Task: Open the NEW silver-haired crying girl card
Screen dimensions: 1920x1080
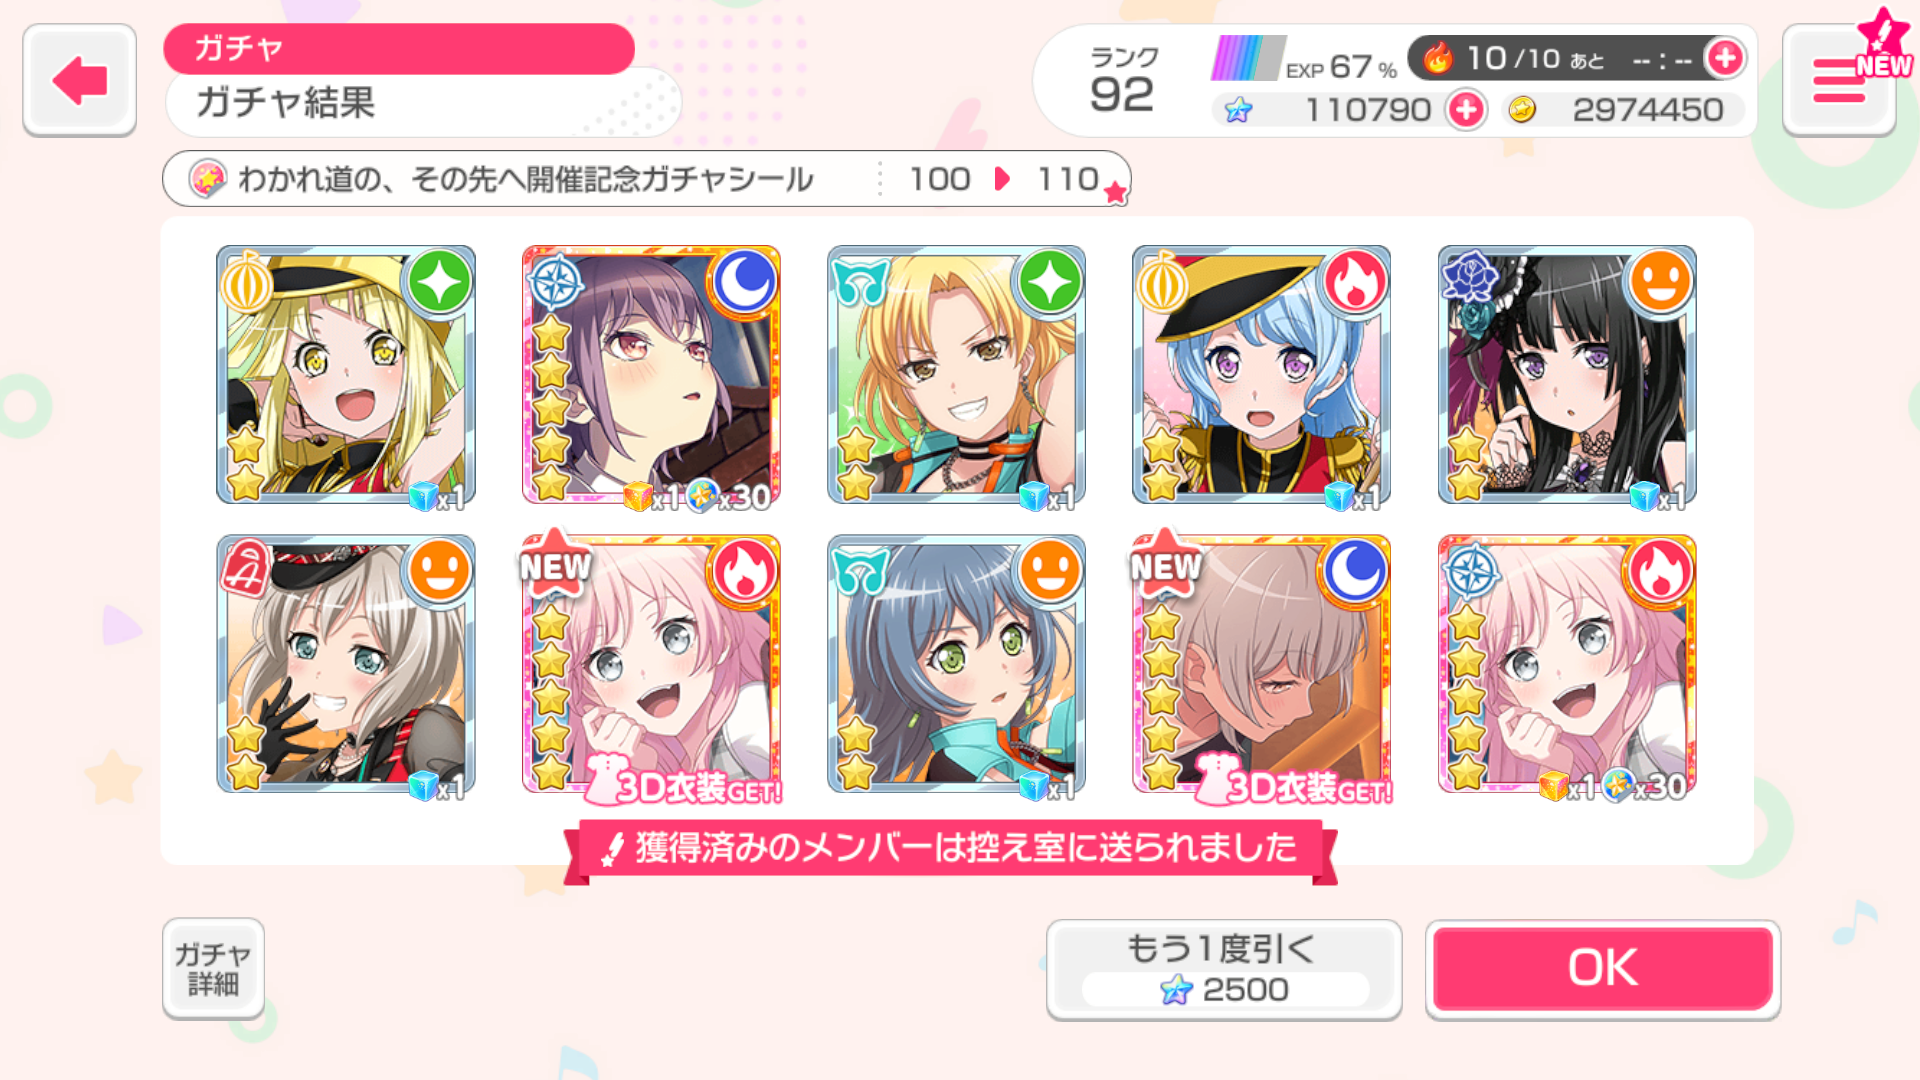Action: click(x=1261, y=664)
